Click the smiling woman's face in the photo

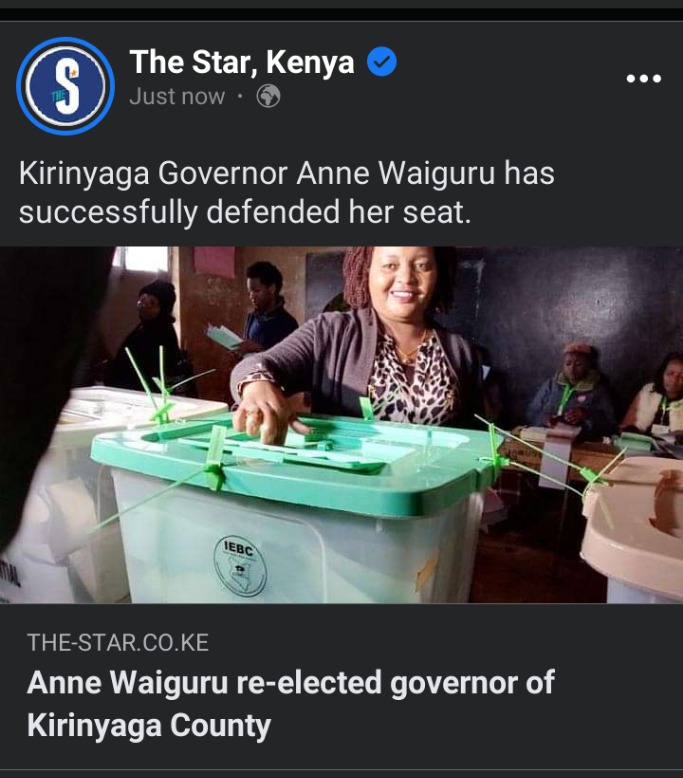pos(403,280)
